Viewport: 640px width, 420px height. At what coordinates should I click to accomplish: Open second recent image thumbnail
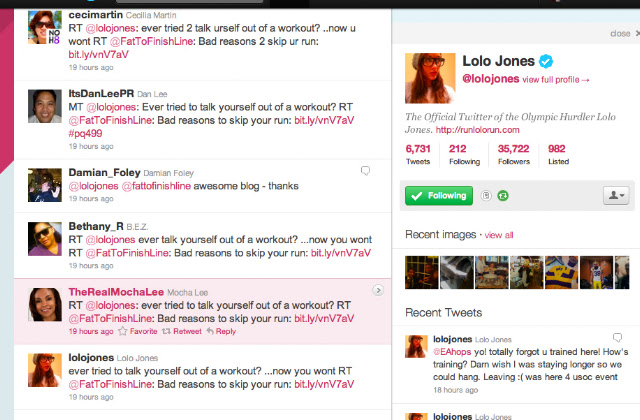[457, 272]
